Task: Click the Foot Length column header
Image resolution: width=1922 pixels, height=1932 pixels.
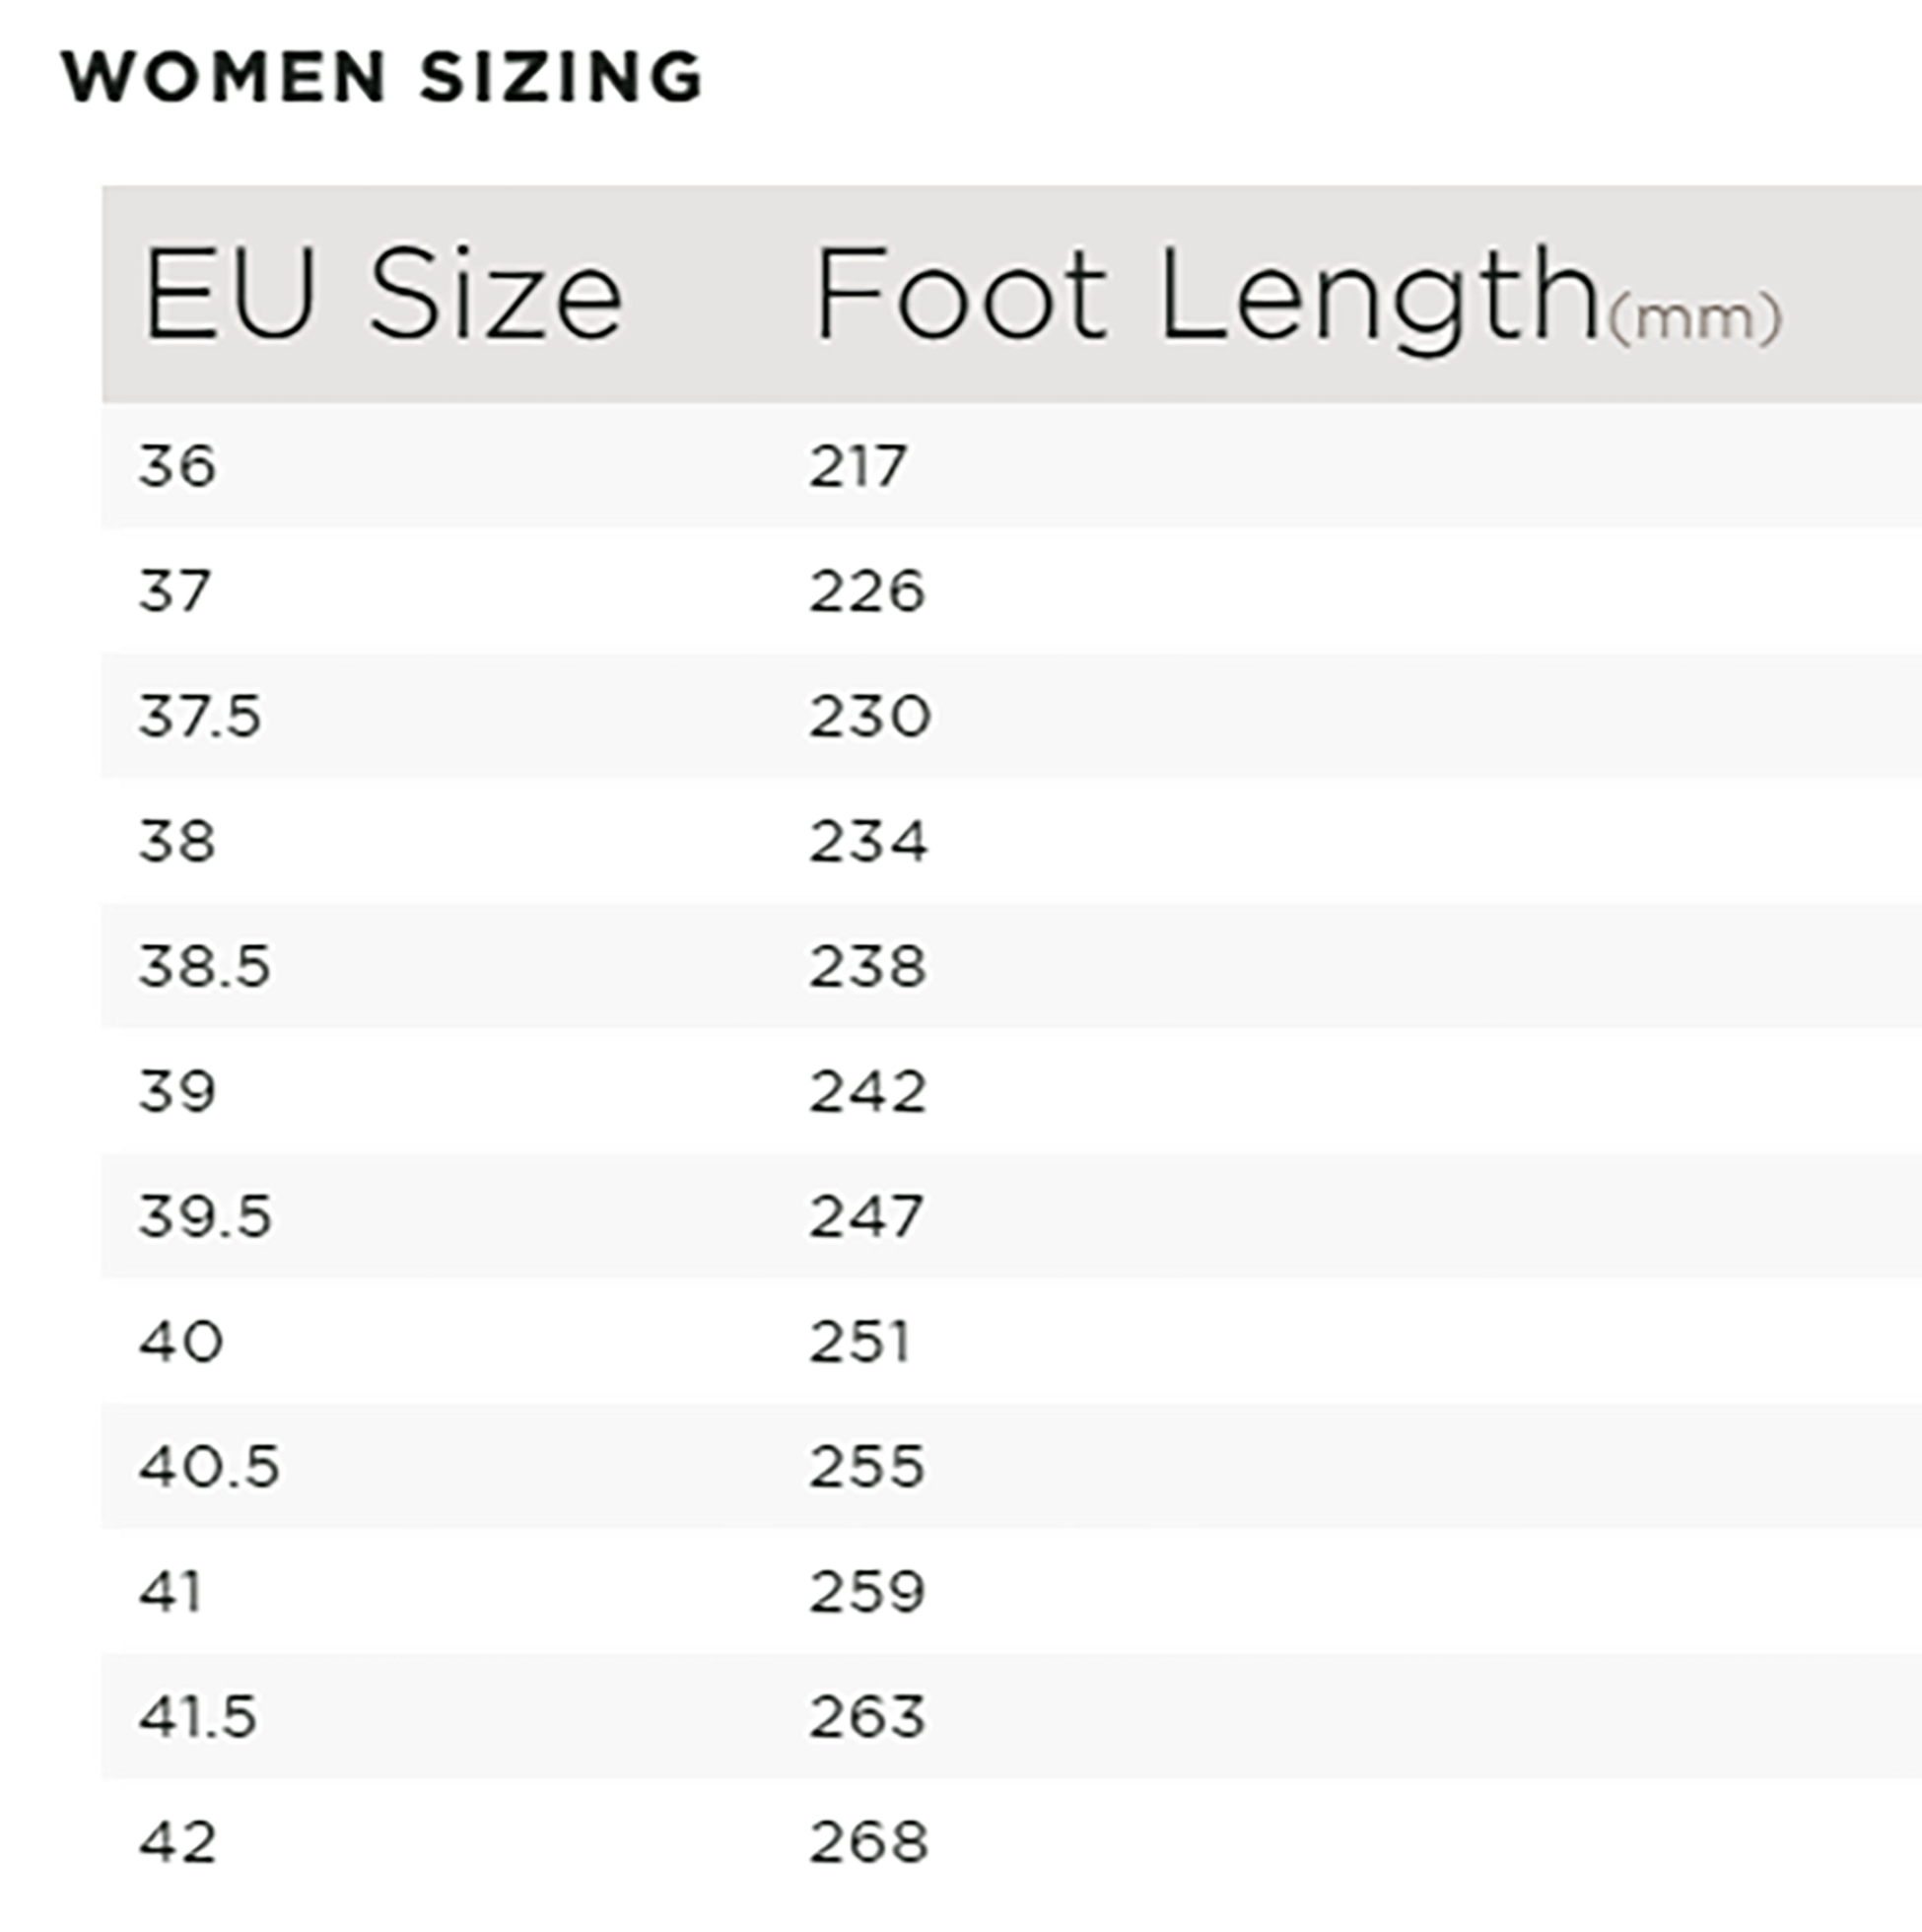Action: pyautogui.click(x=1205, y=296)
